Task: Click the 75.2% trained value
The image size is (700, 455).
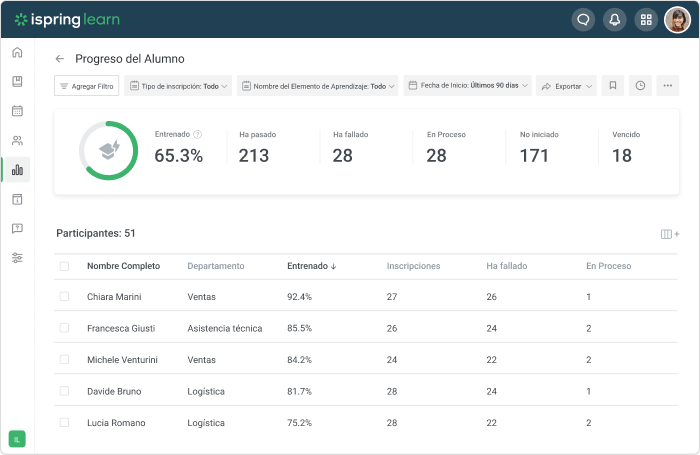Action: [300, 423]
